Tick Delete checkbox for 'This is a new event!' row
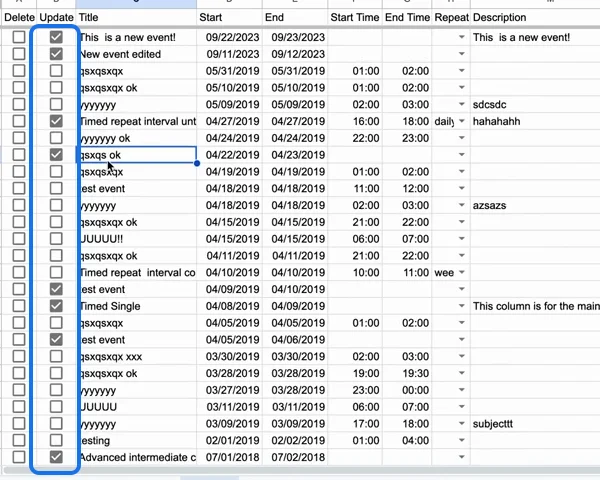 tap(19, 37)
